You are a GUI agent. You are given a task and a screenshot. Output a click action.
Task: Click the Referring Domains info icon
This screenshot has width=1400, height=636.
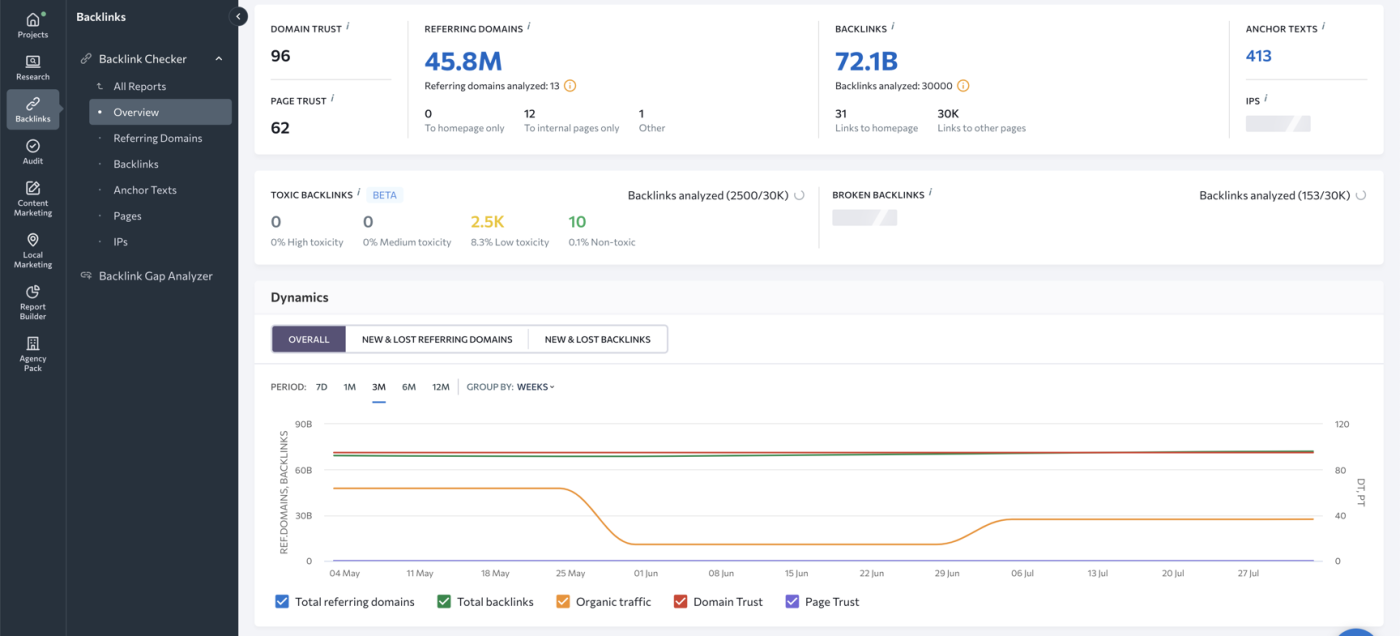(528, 27)
